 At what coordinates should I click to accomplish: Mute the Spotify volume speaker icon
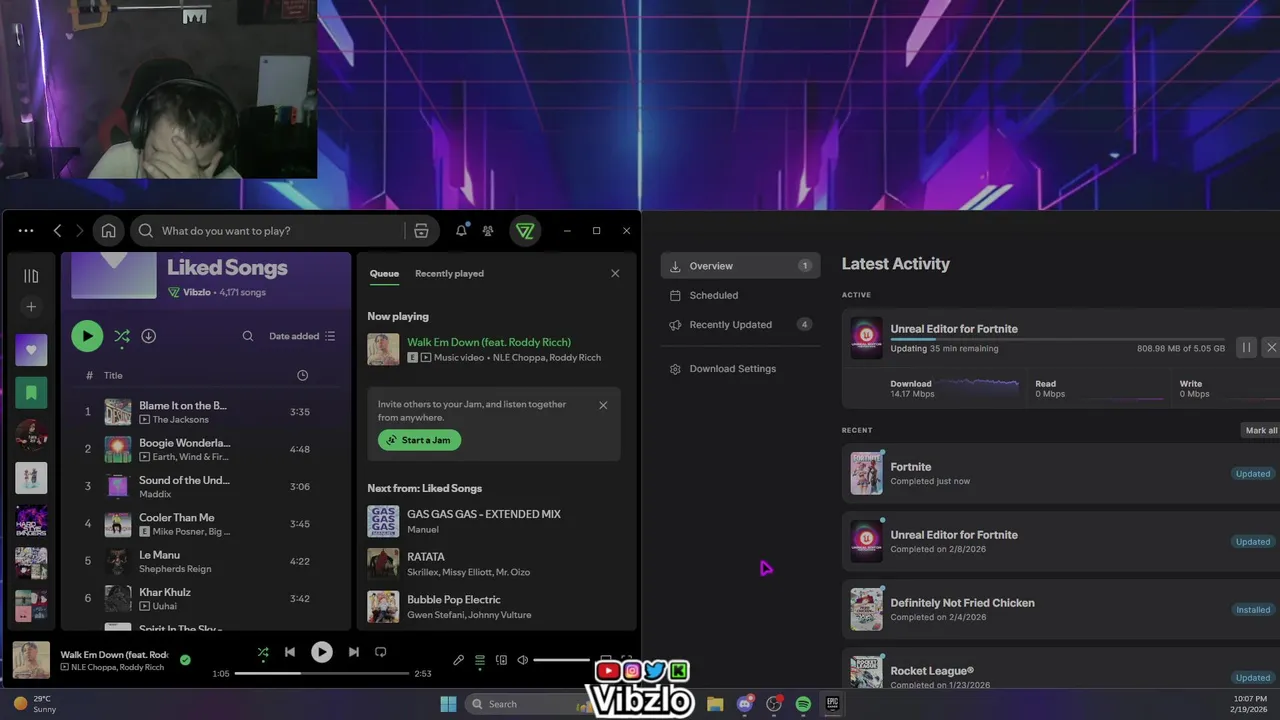522,660
